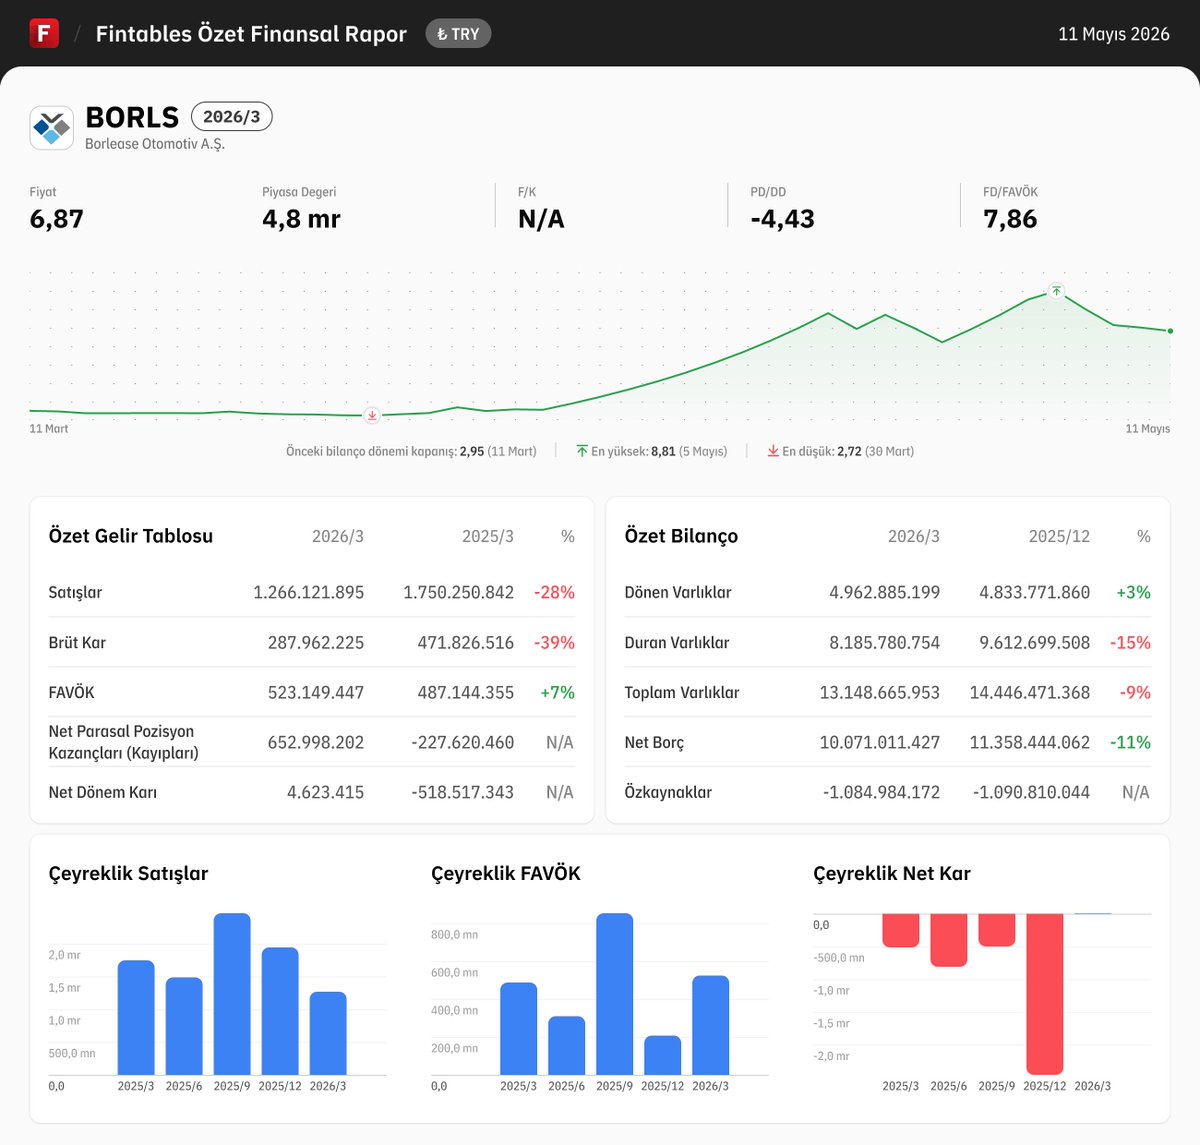Click the 2025/12 bar in Çeyreklik Net Kar
1200x1145 pixels.
(x=1045, y=994)
